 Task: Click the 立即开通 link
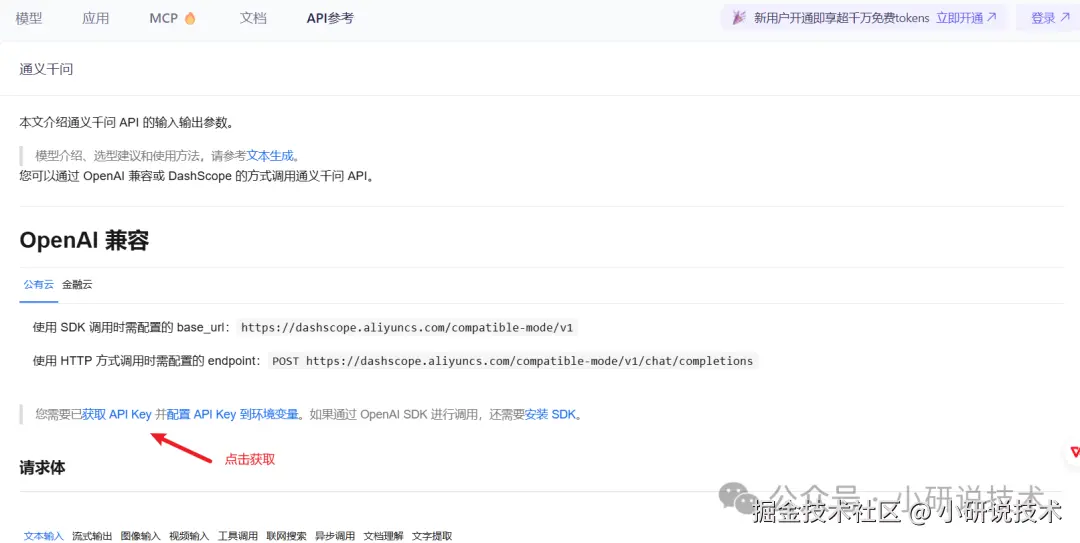point(966,18)
